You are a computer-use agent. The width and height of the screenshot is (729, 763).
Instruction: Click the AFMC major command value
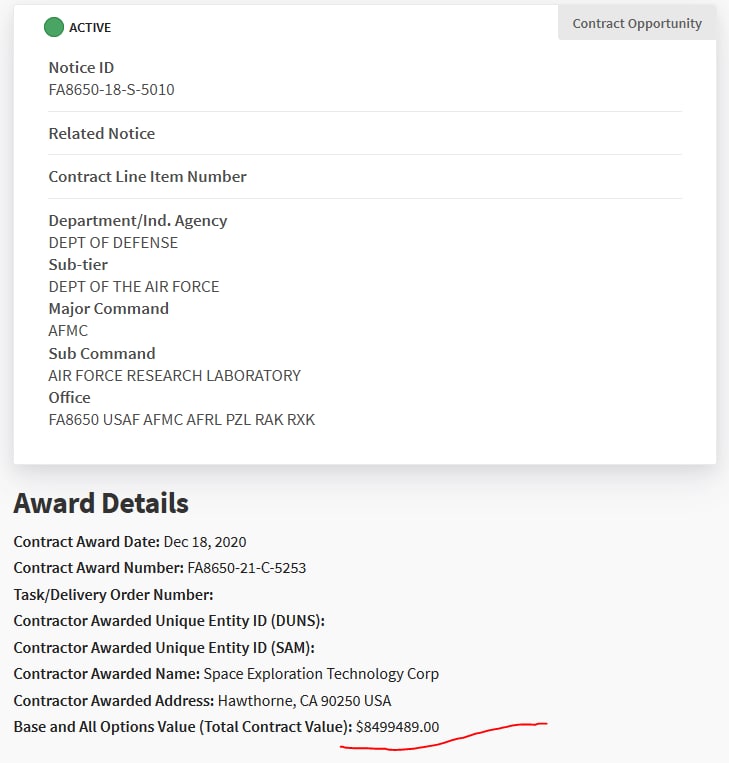68,331
